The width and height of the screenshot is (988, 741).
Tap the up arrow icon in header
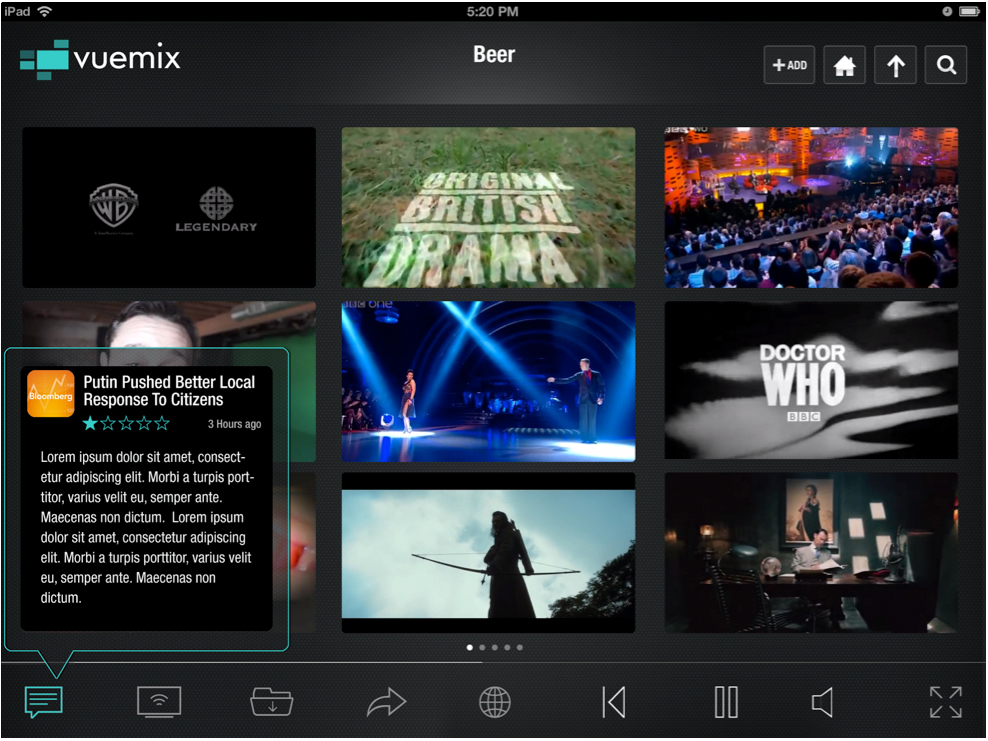click(895, 65)
